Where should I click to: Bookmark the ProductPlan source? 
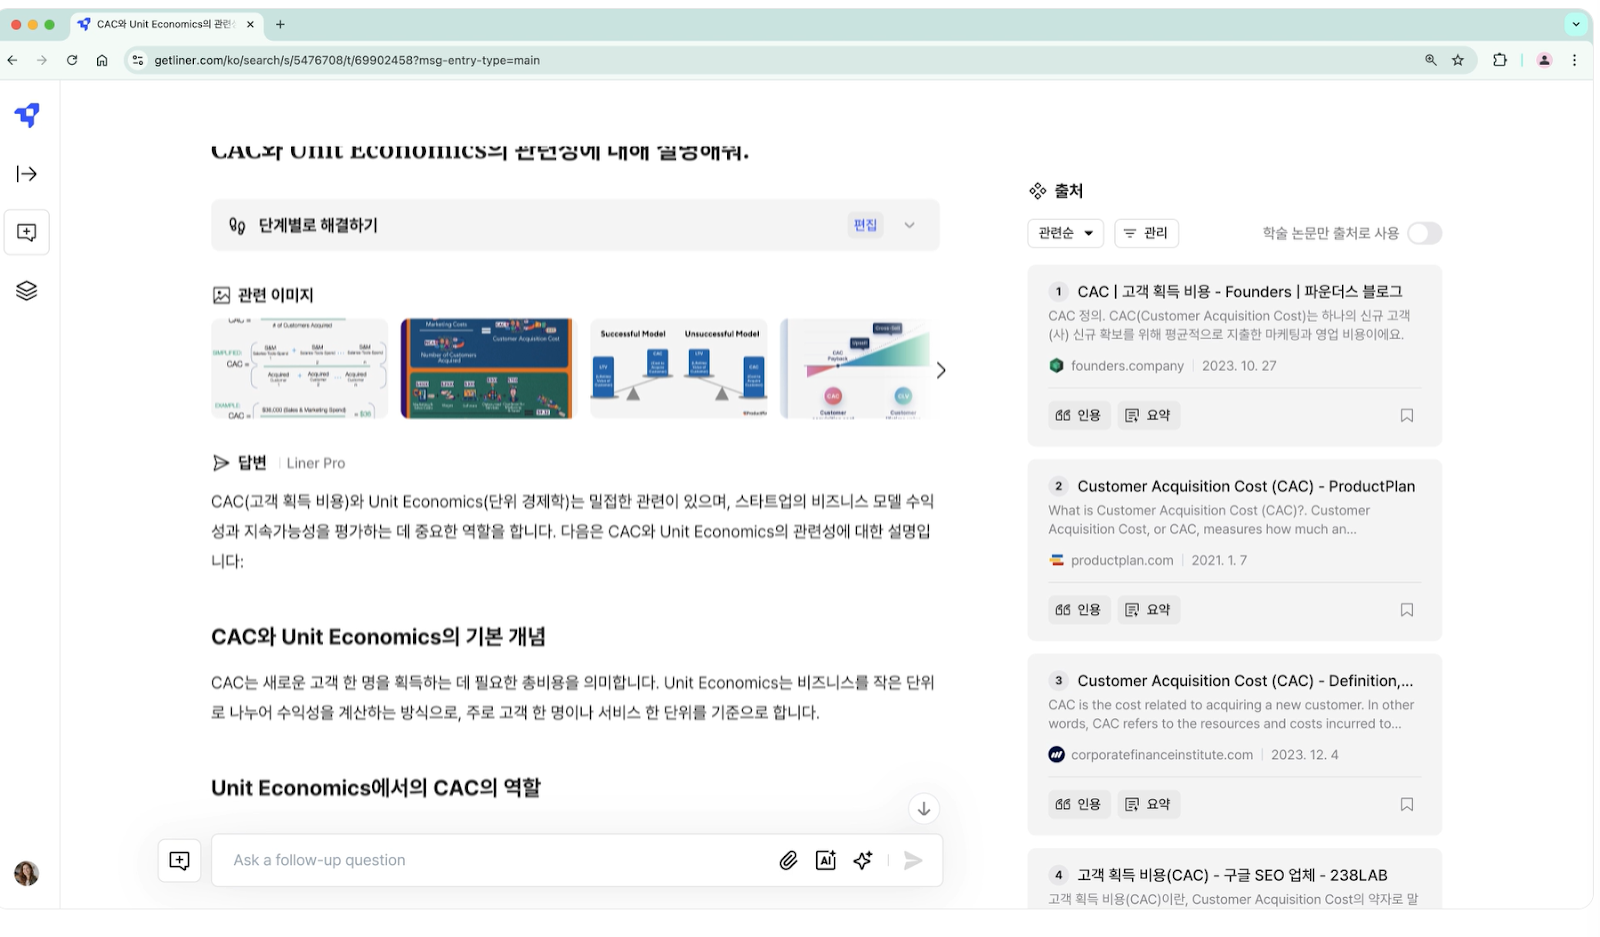[x=1407, y=610]
